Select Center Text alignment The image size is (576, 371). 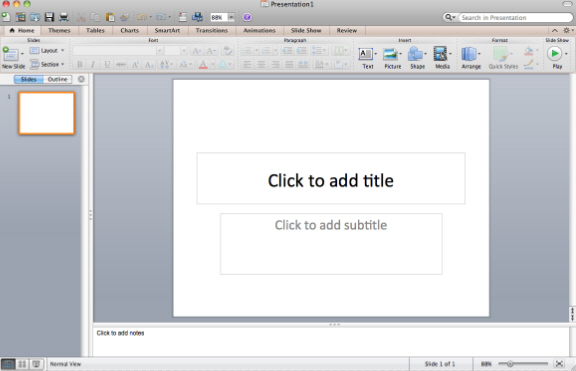(261, 65)
